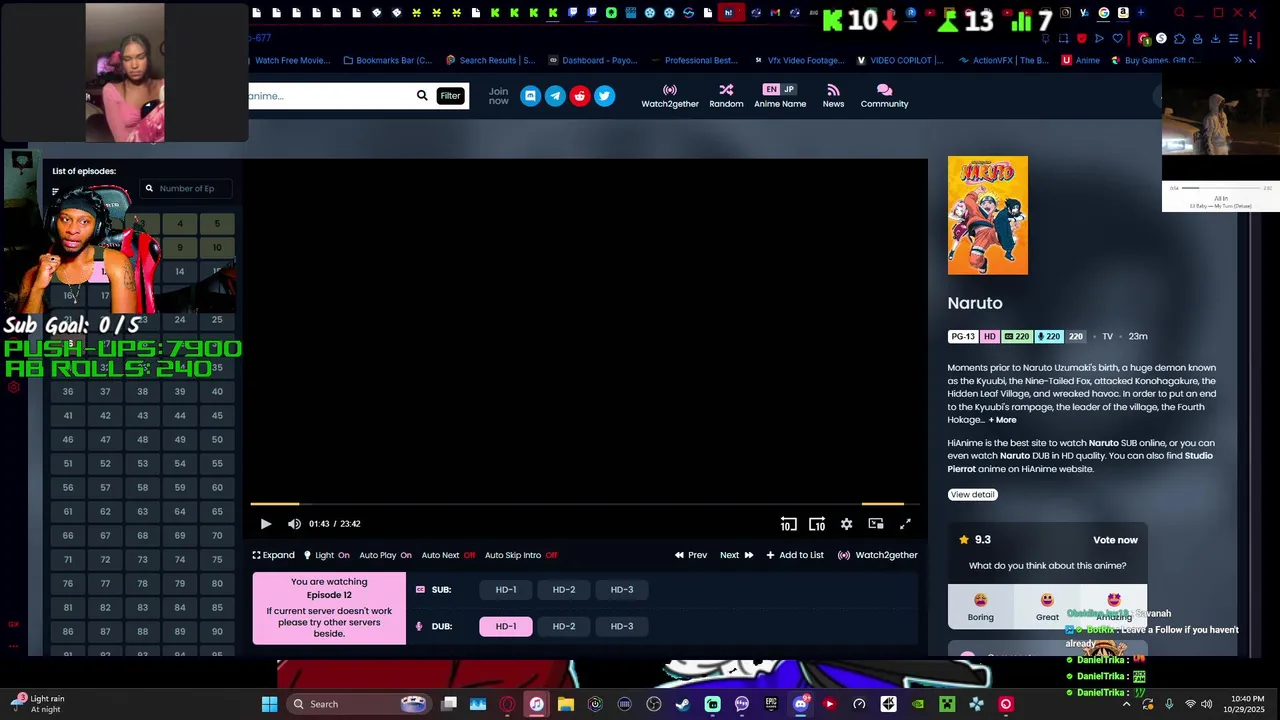Select SUB server HD-2
The image size is (1280, 720).
click(x=564, y=590)
